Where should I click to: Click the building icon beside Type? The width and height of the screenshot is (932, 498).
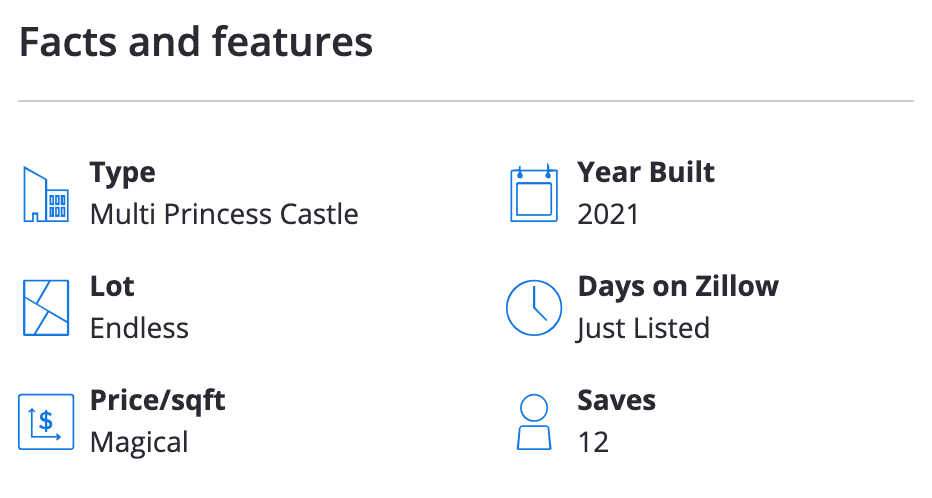tap(45, 195)
